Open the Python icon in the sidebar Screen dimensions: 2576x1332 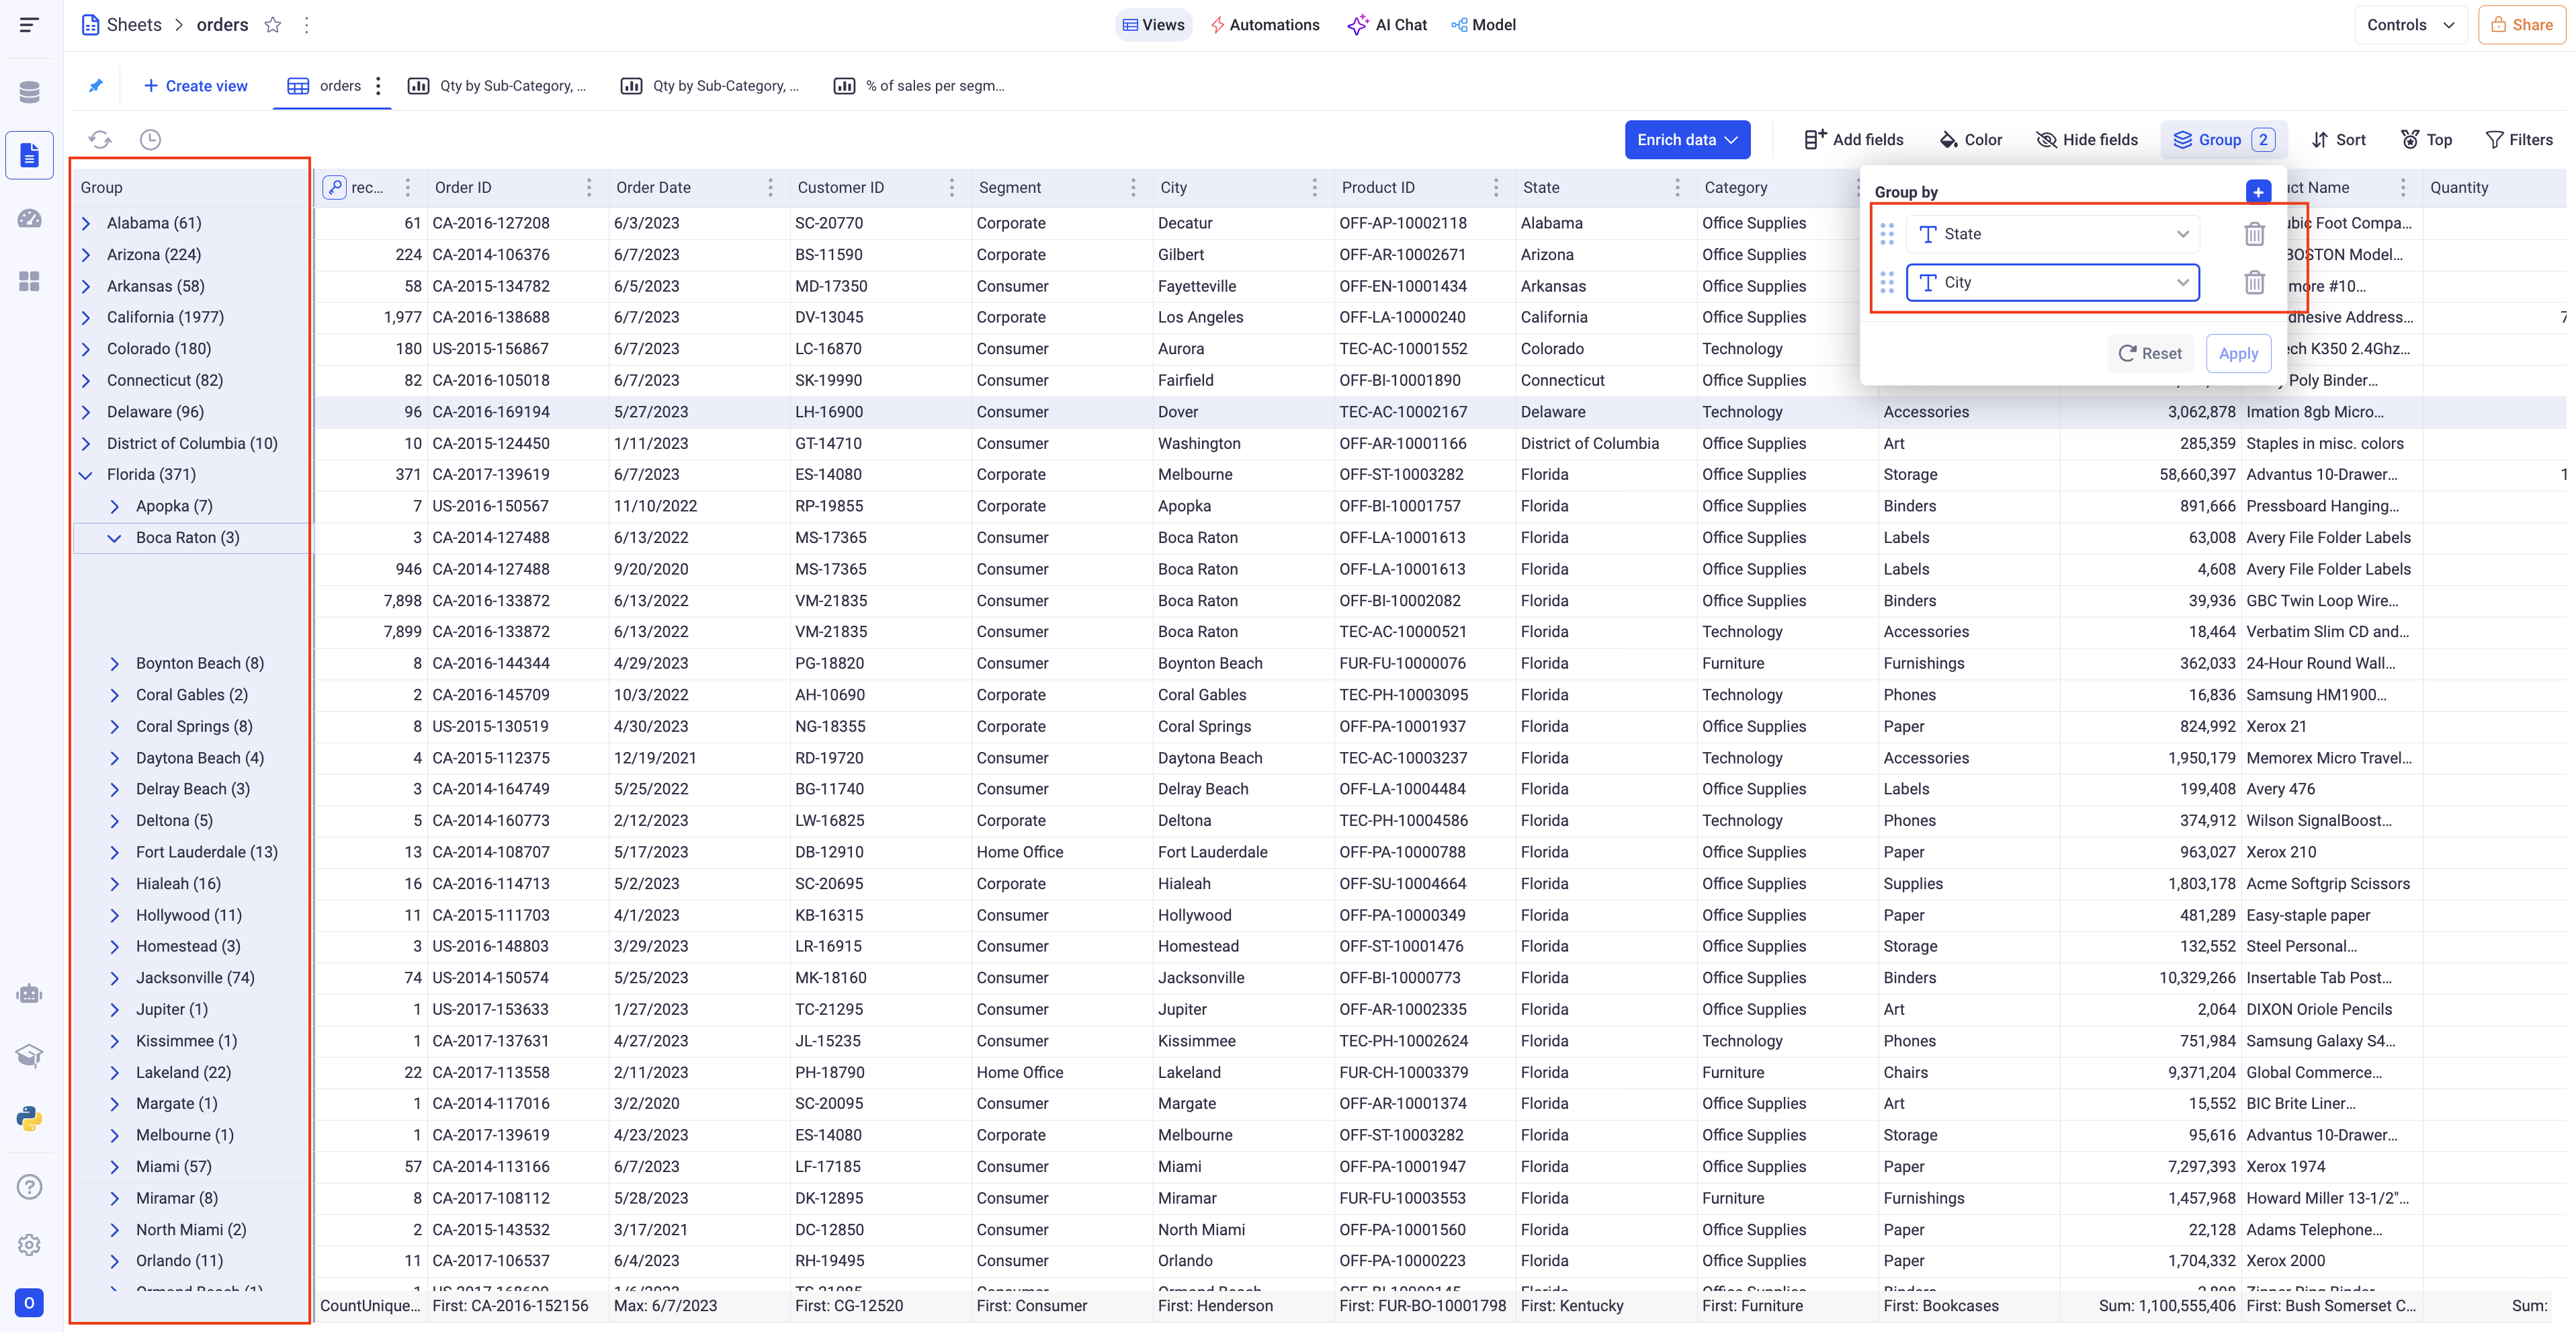point(29,1118)
